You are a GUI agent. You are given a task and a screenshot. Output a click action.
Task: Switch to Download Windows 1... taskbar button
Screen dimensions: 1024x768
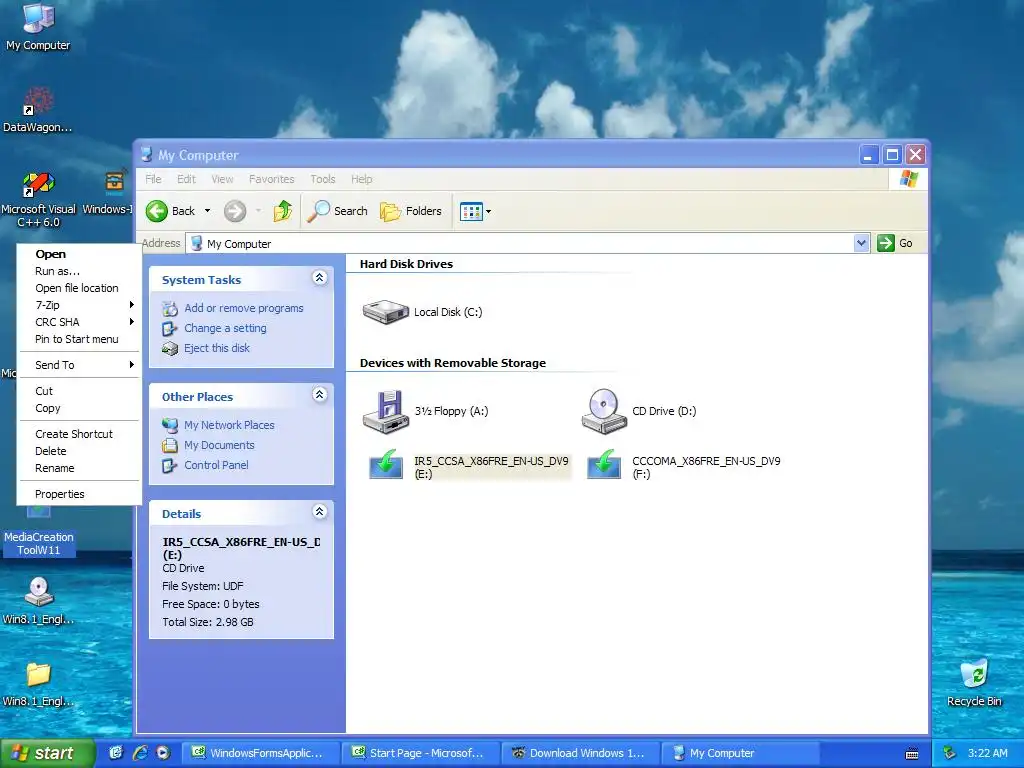(581, 753)
